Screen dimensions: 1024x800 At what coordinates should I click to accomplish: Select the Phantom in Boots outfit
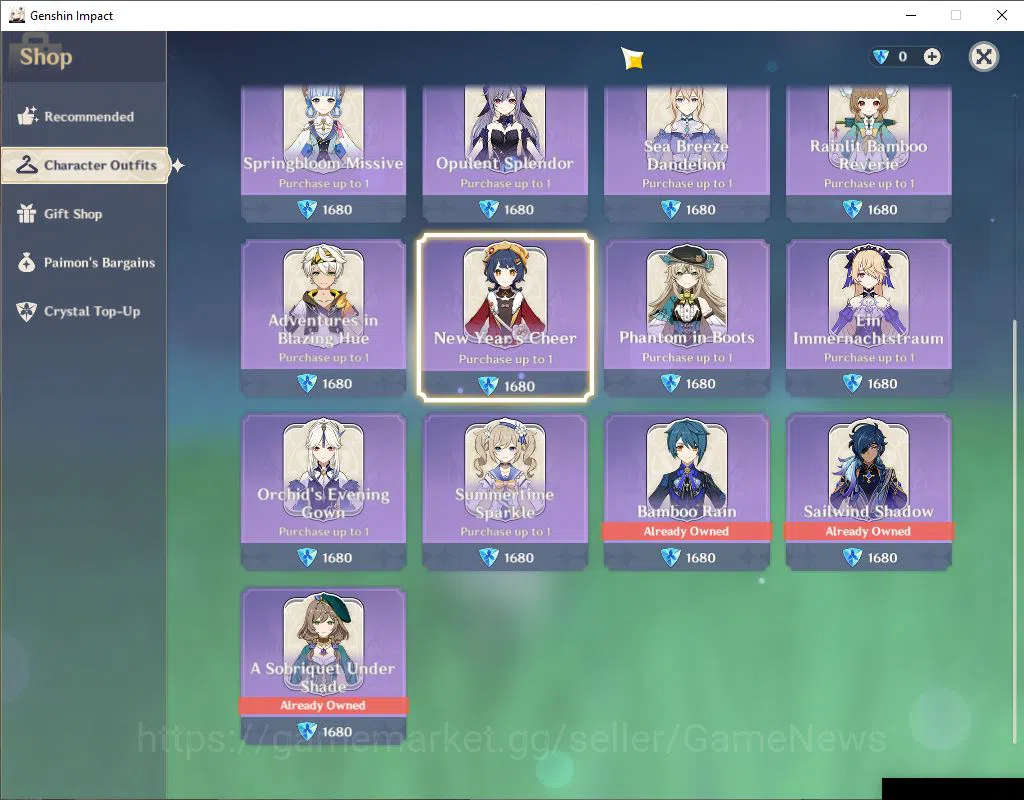click(686, 318)
